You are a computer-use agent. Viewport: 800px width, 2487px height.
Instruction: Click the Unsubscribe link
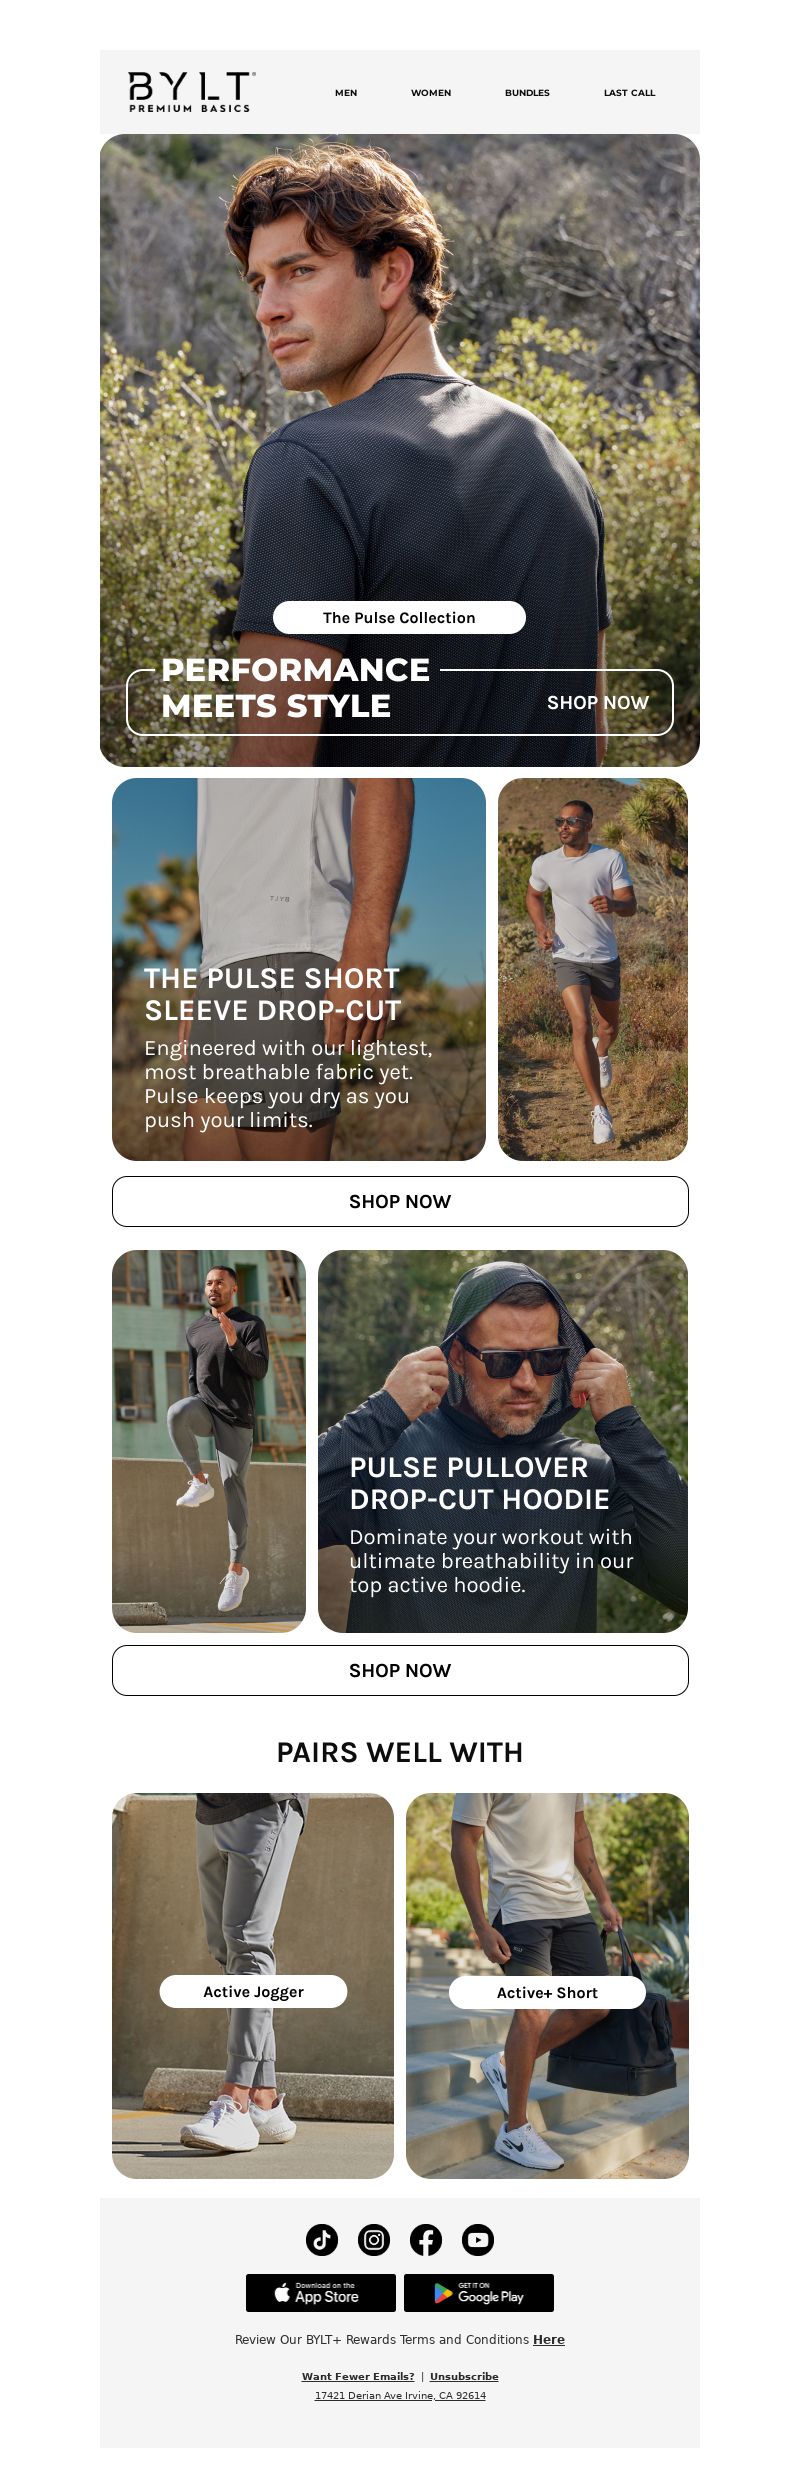[464, 2376]
